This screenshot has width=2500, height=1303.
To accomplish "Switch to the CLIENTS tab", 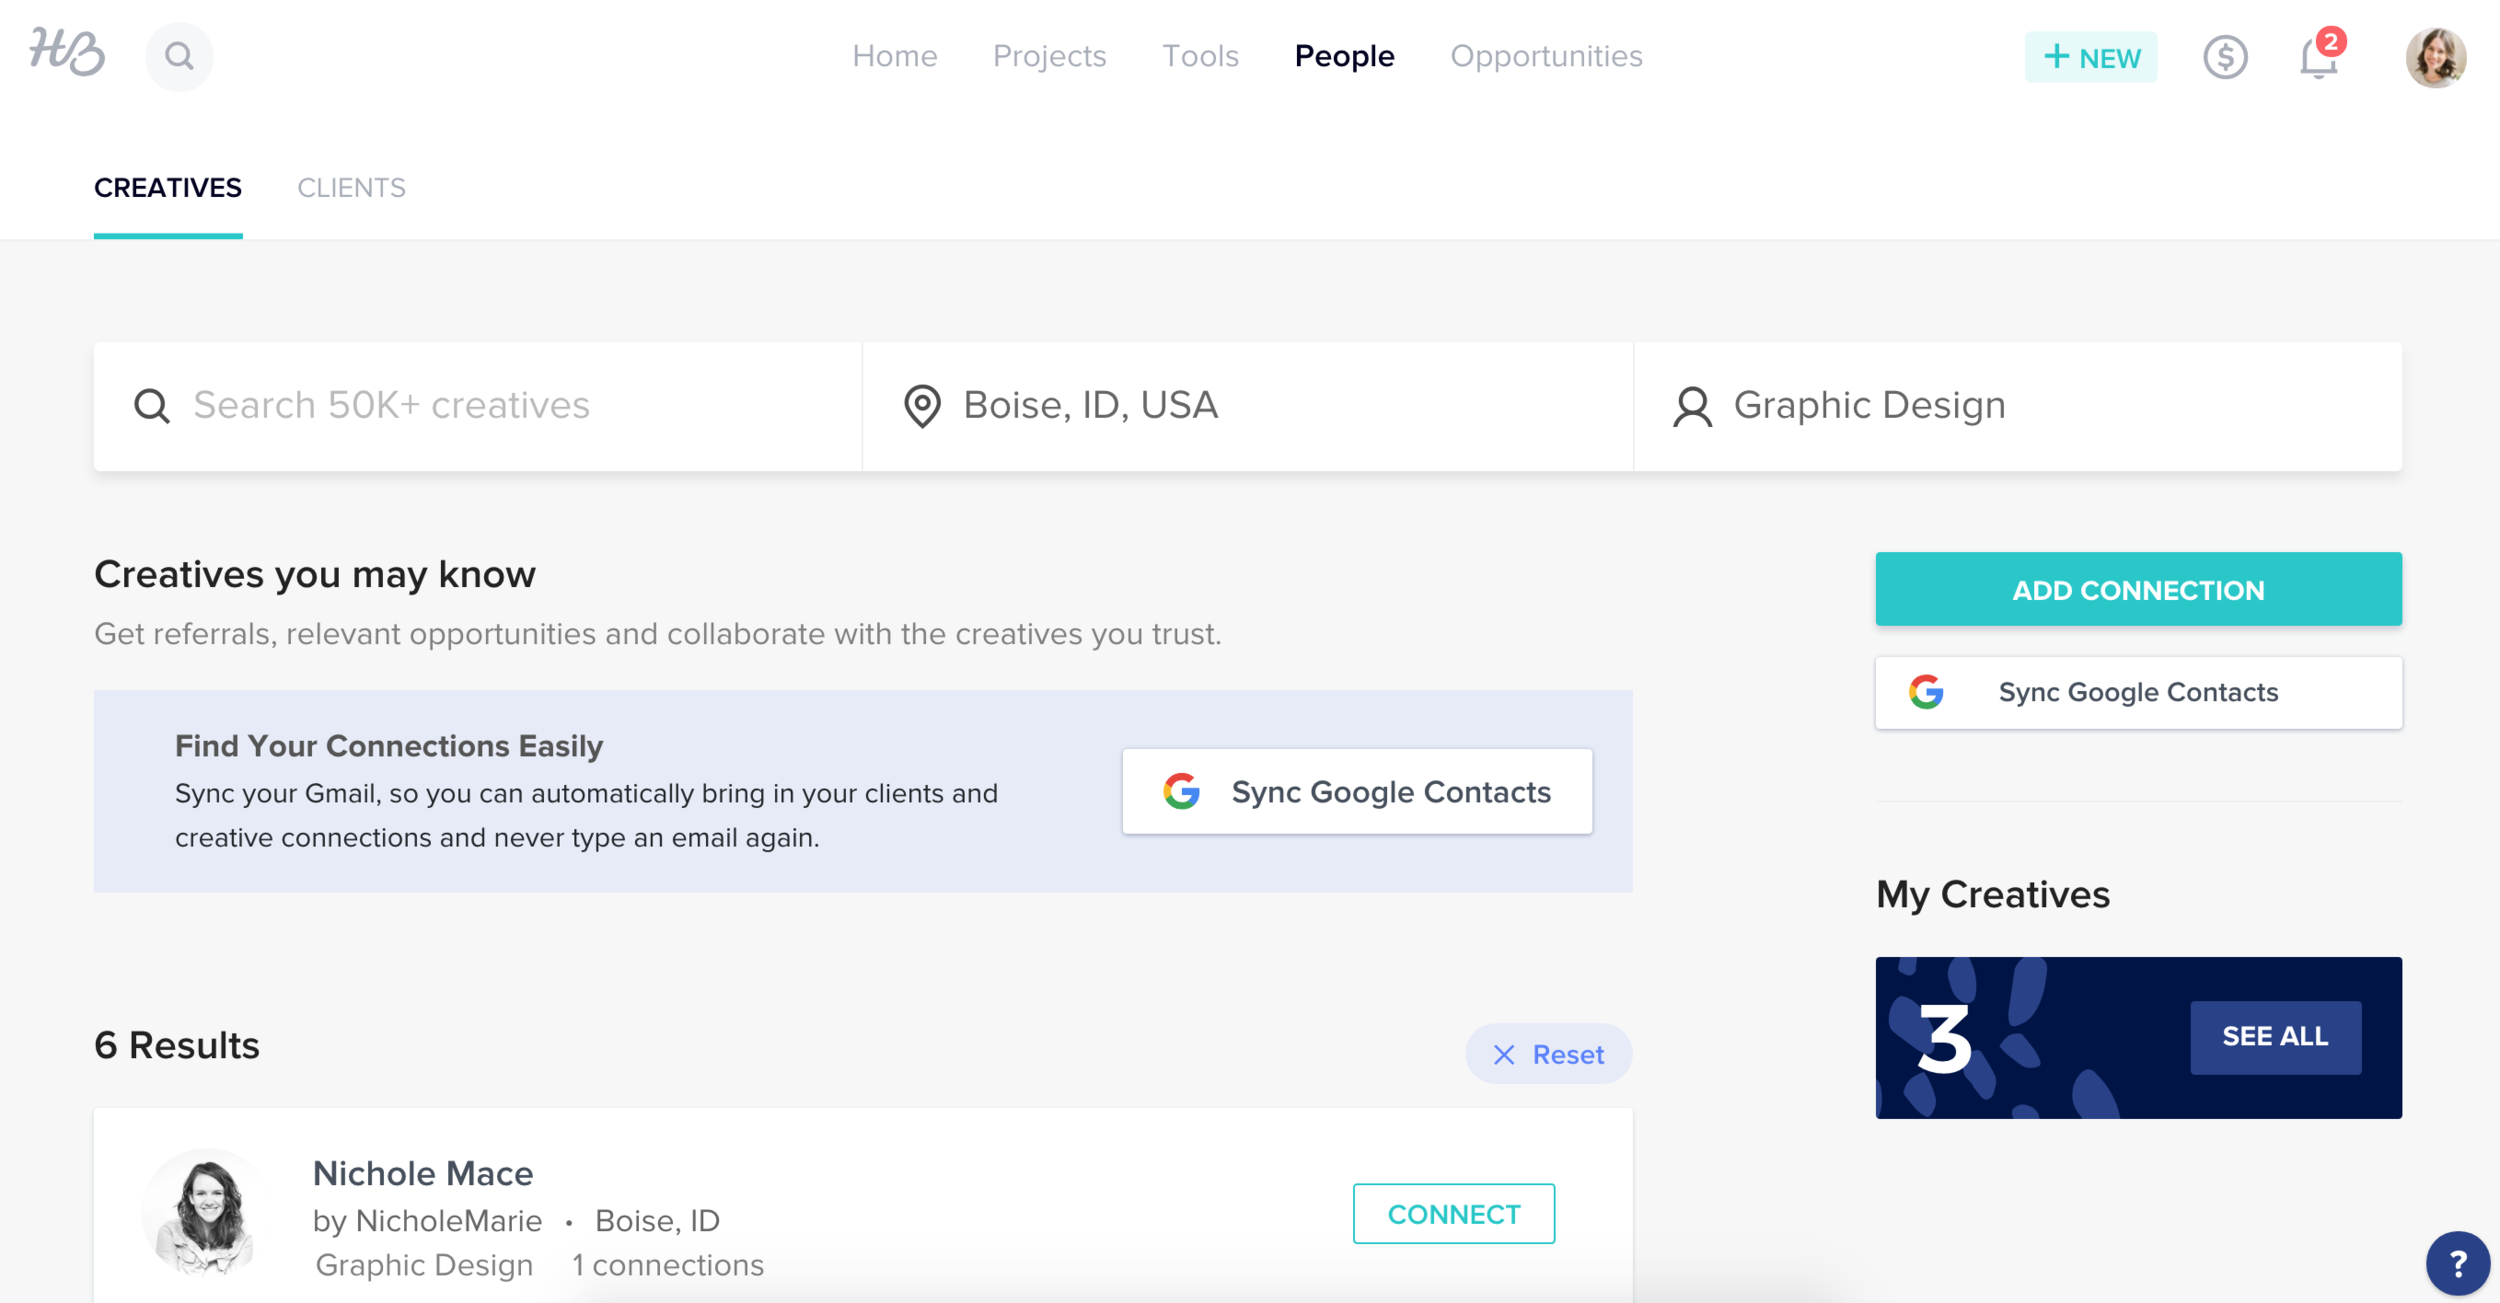I will 352,188.
